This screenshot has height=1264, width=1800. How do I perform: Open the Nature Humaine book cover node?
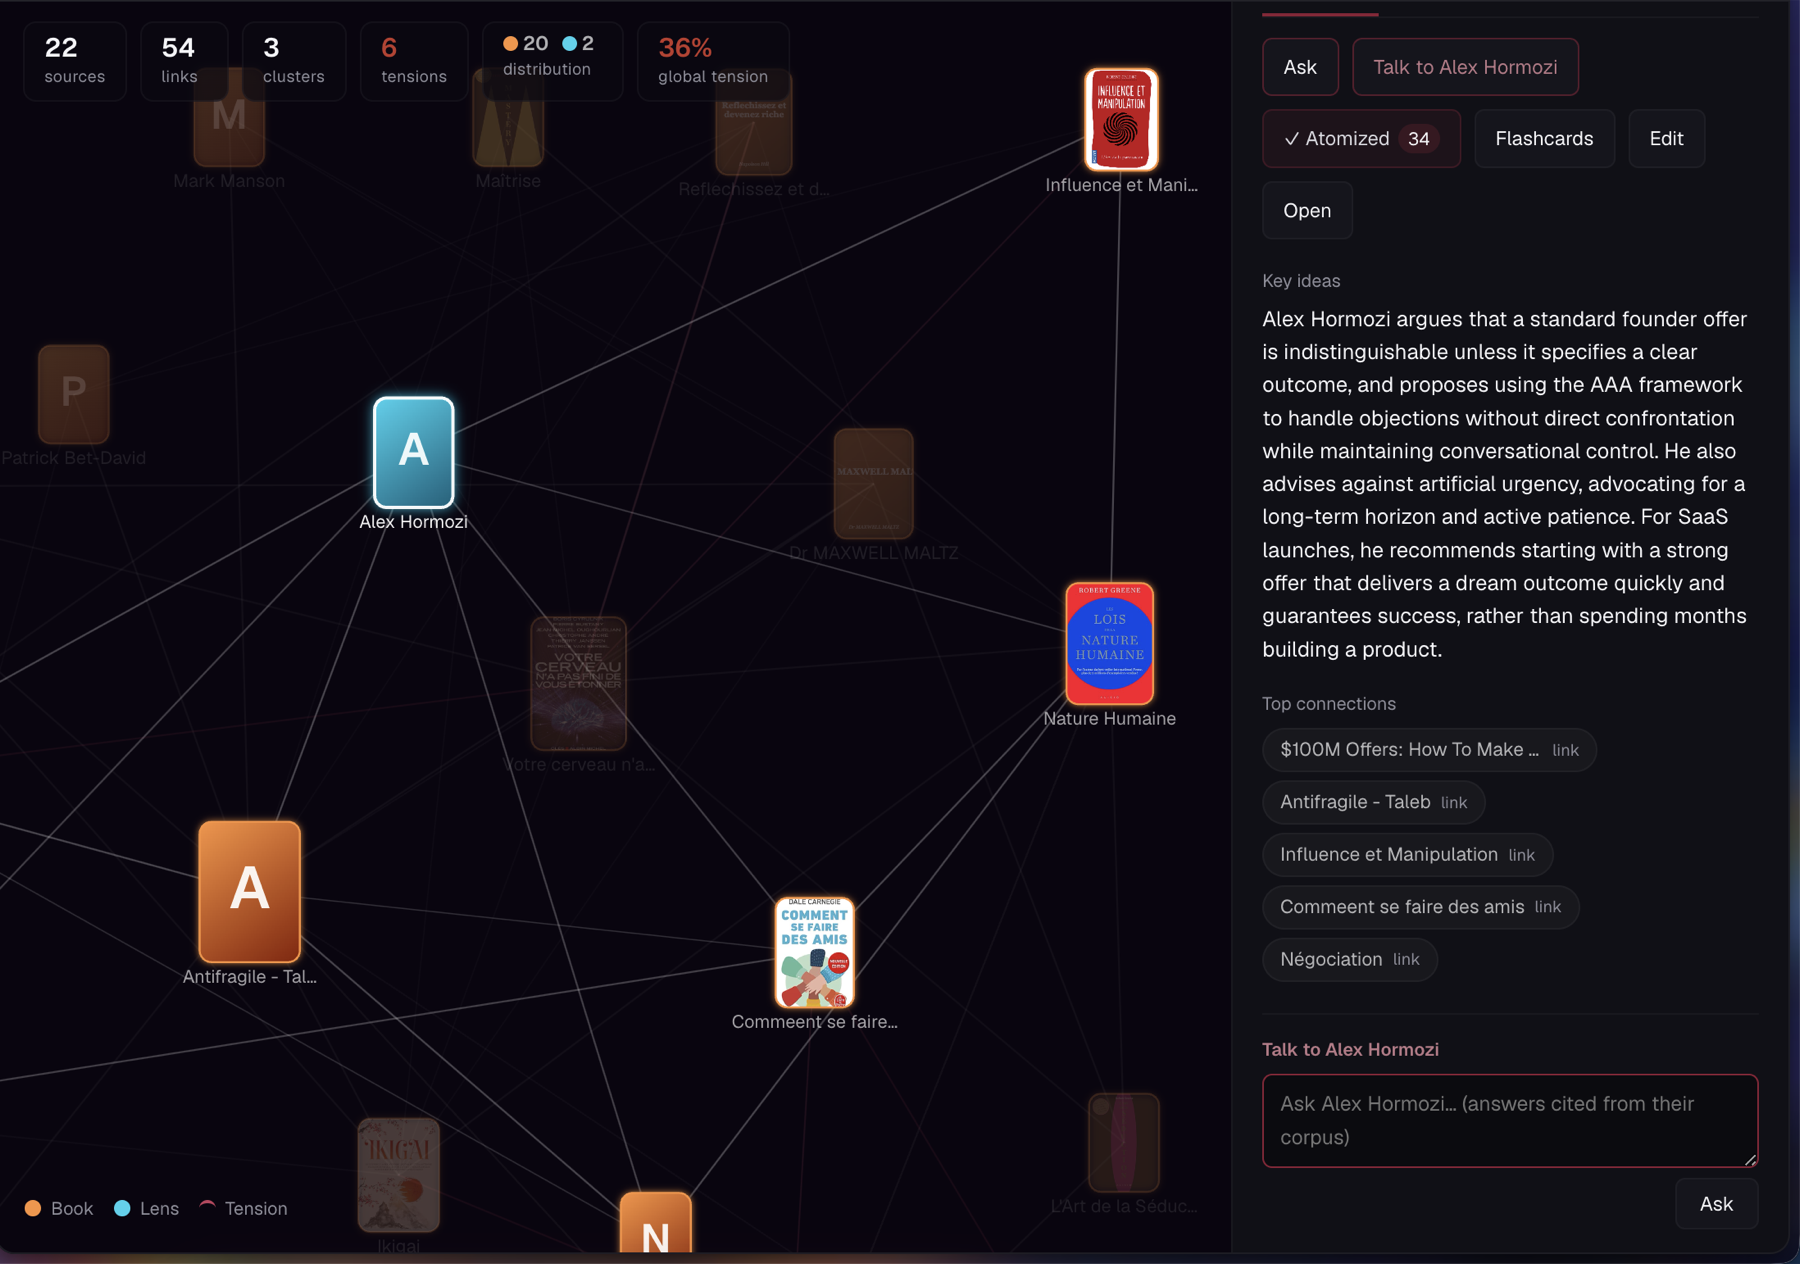[1109, 644]
